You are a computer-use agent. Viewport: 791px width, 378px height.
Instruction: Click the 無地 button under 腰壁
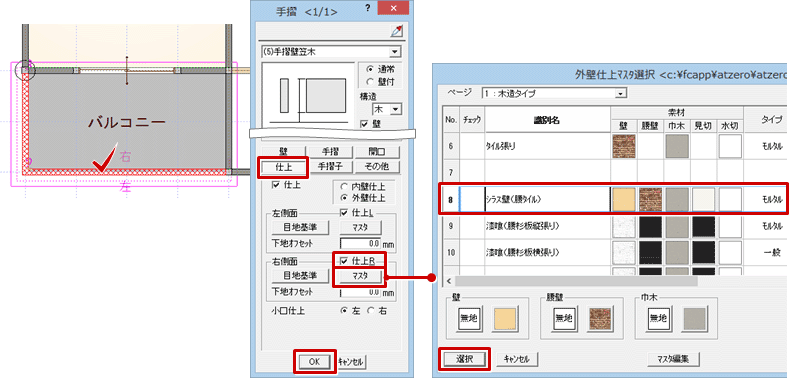coord(563,318)
